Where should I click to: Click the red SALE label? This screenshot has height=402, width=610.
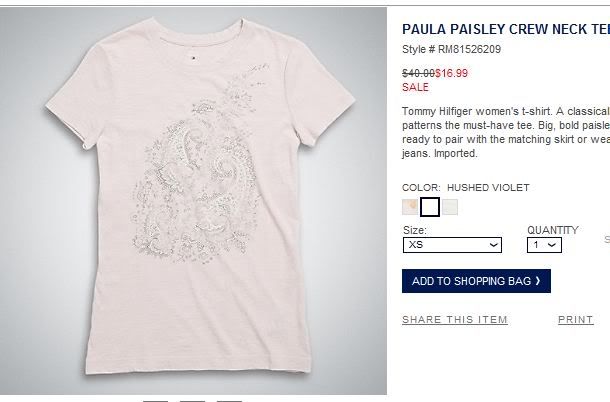(415, 87)
